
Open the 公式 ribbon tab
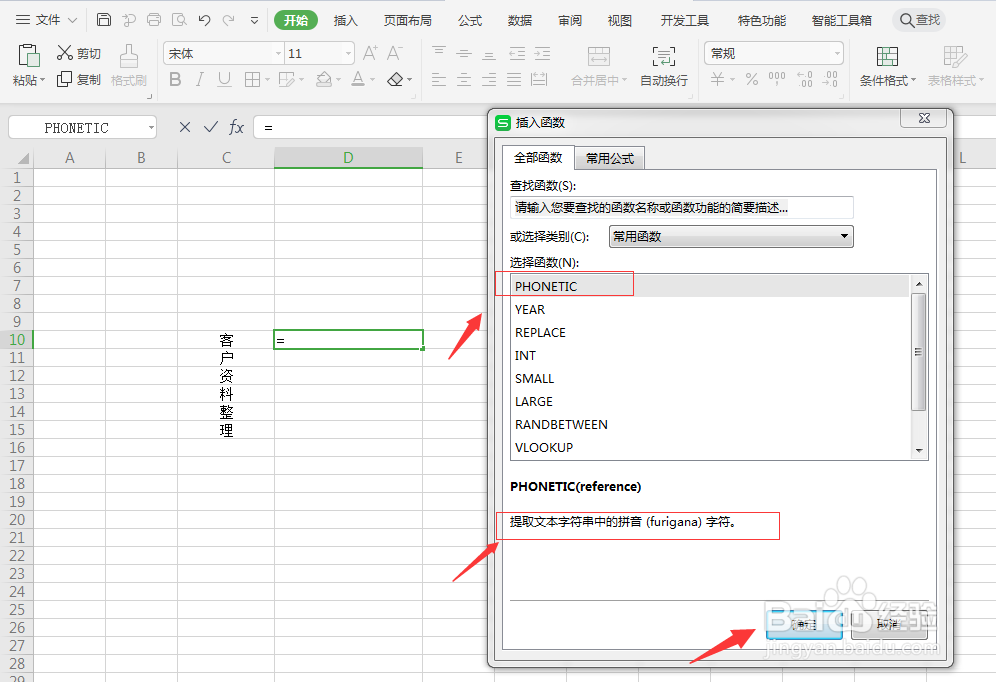[x=469, y=18]
